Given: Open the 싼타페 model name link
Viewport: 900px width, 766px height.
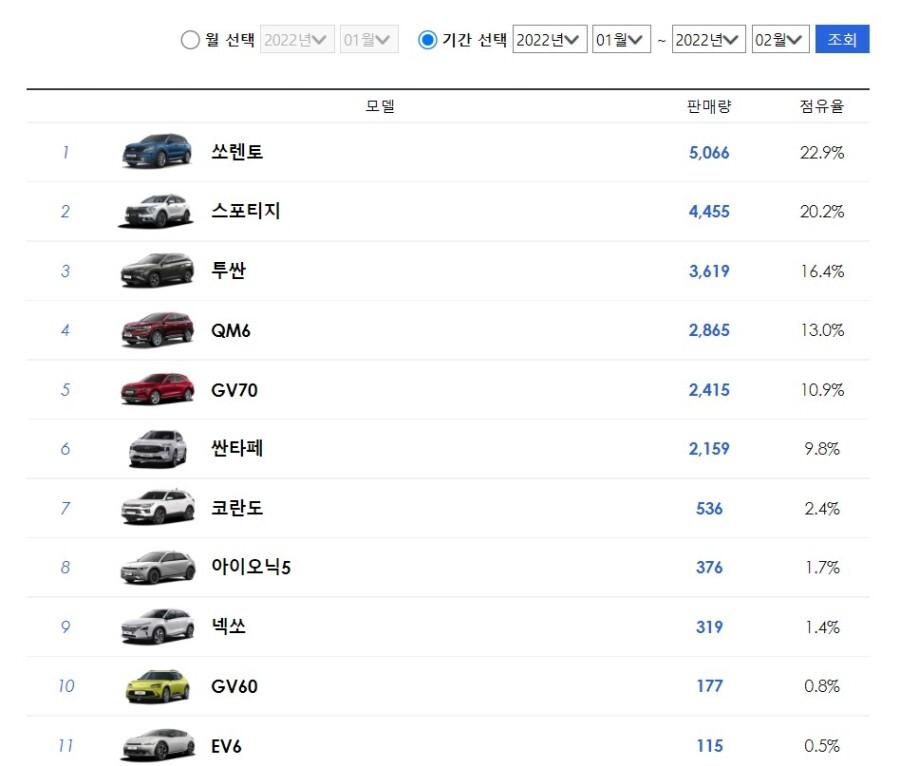Looking at the screenshot, I should pyautogui.click(x=237, y=448).
